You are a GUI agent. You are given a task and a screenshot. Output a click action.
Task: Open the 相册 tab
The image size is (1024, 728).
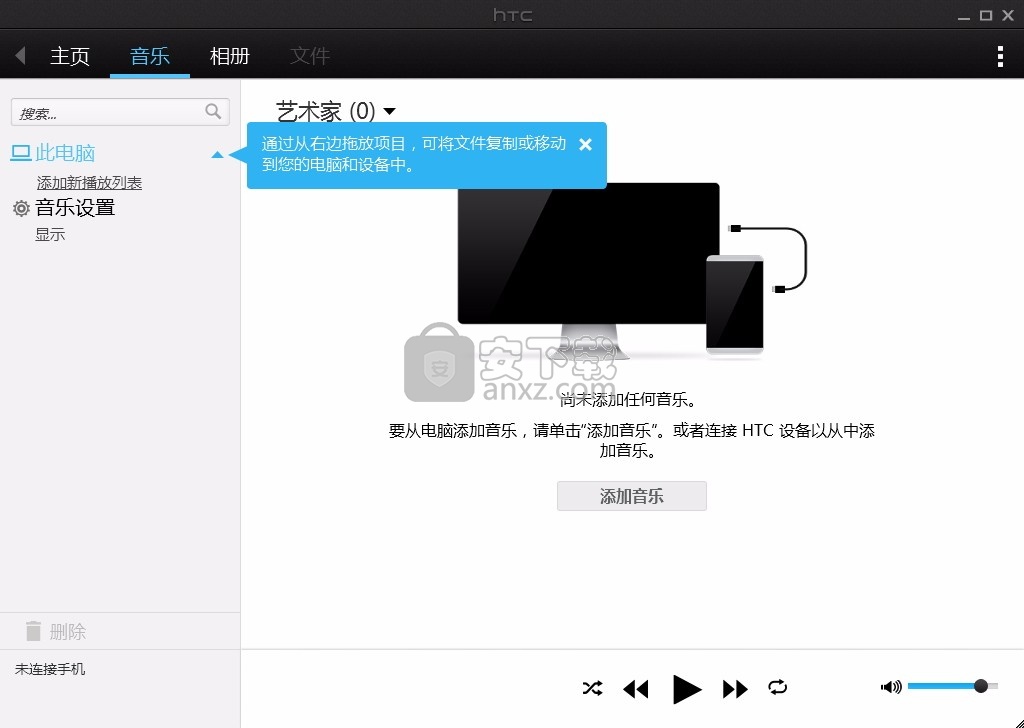229,56
